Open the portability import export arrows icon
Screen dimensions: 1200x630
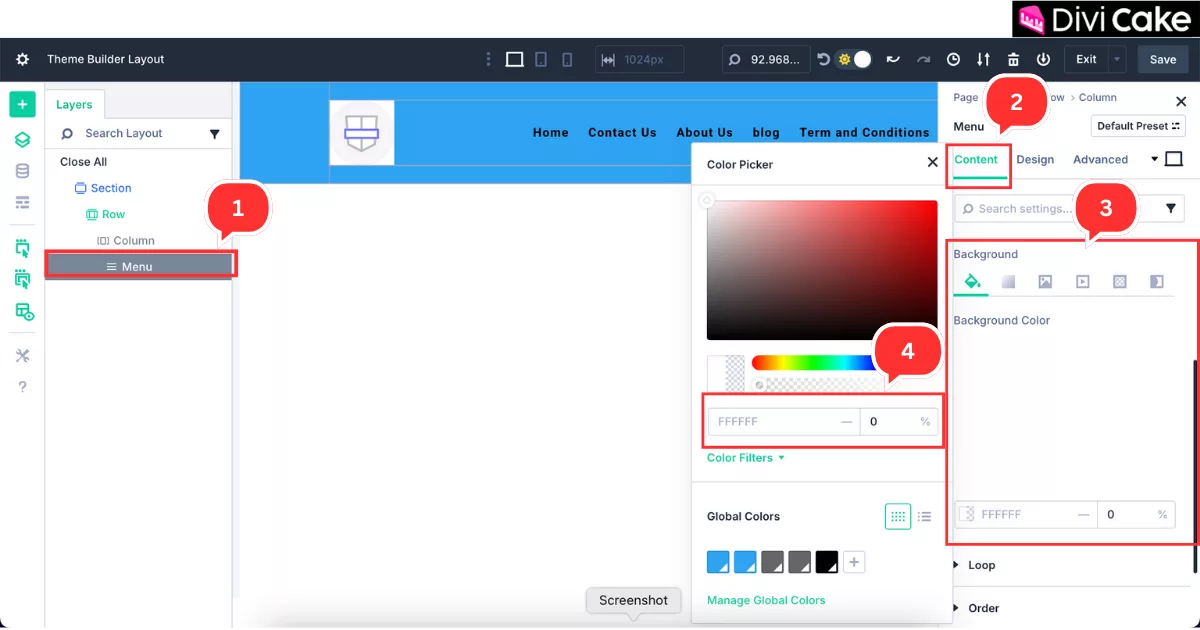984,59
